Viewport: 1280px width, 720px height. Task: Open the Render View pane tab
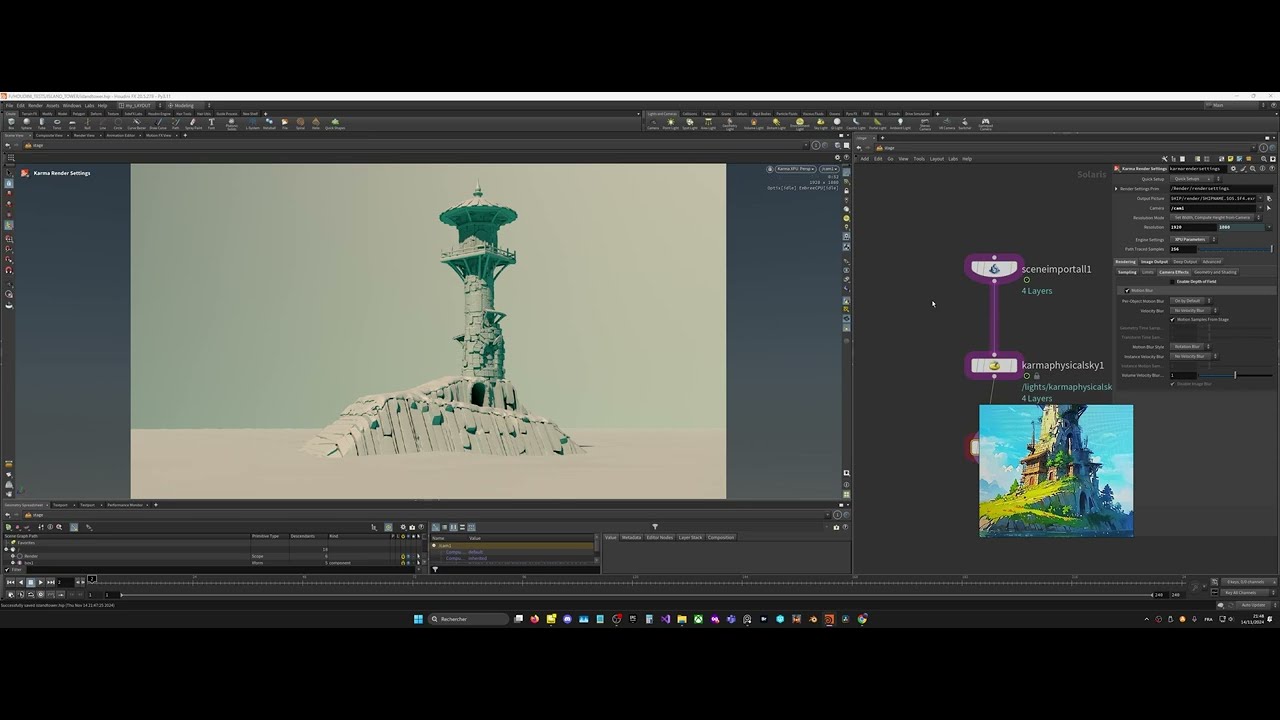[84, 135]
